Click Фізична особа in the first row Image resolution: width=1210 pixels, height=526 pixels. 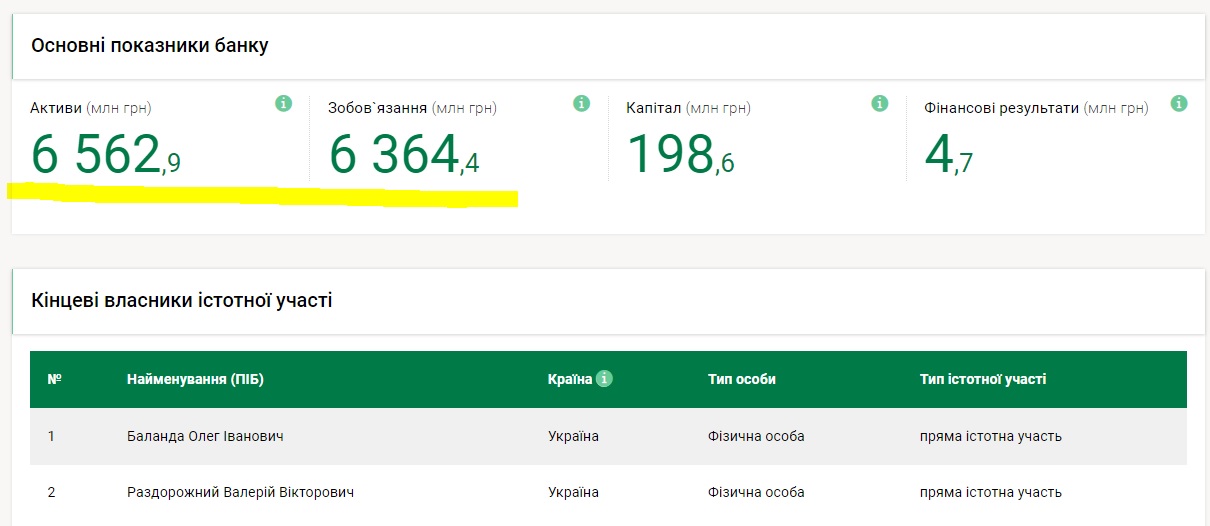[x=755, y=437]
